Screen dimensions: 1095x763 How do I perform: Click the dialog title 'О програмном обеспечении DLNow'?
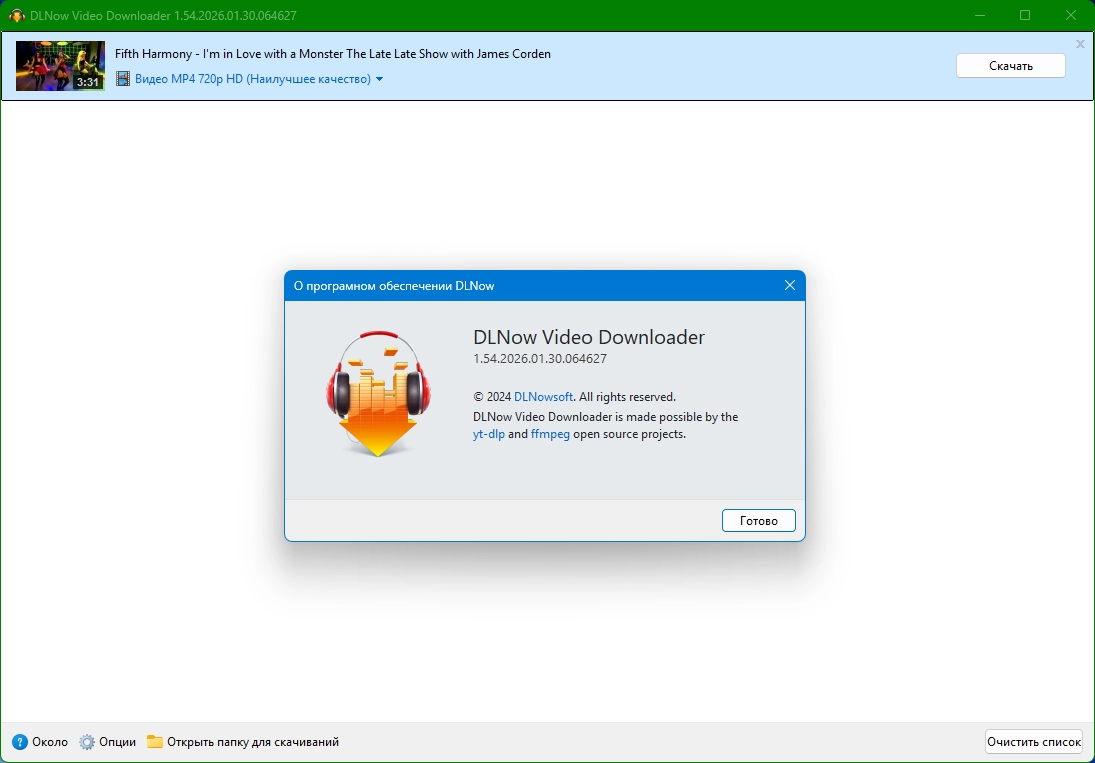(394, 286)
